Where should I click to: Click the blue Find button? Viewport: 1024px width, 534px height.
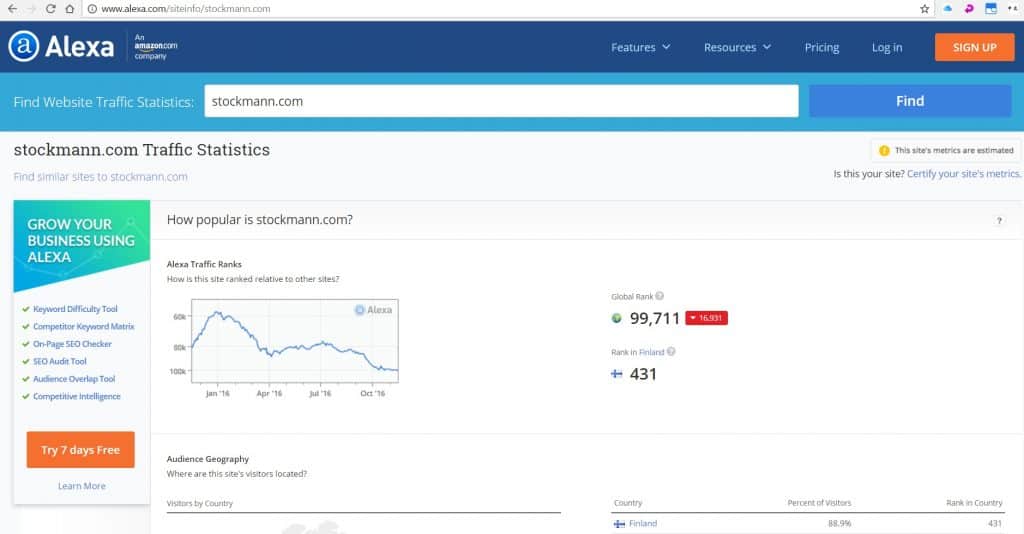[910, 101]
